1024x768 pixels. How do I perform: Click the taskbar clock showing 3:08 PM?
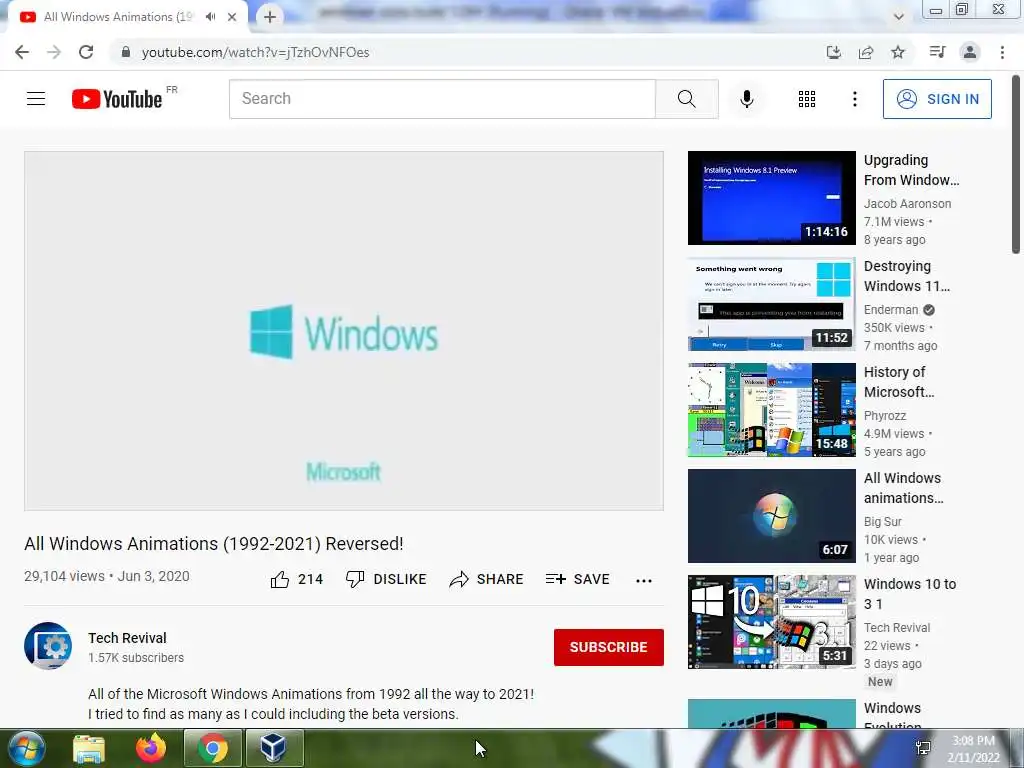(x=973, y=749)
